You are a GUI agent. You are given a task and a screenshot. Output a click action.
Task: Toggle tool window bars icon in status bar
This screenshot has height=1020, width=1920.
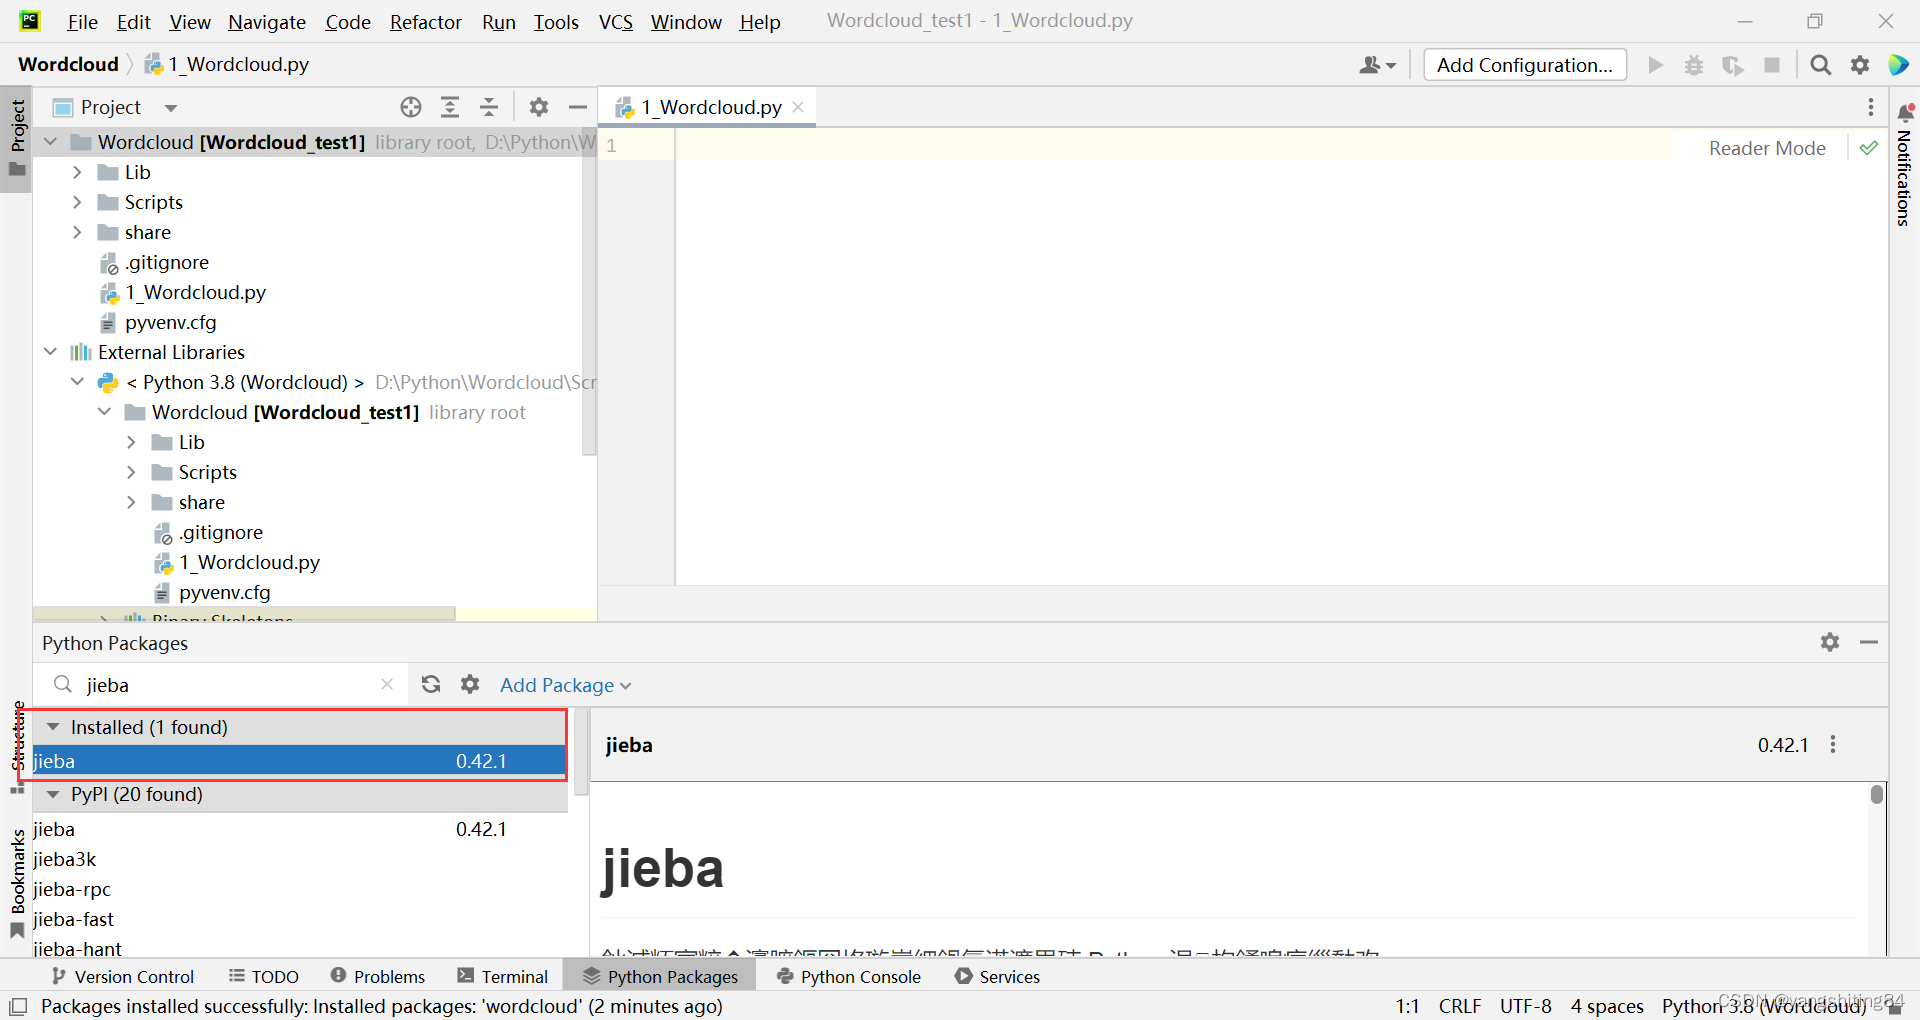tap(18, 1006)
